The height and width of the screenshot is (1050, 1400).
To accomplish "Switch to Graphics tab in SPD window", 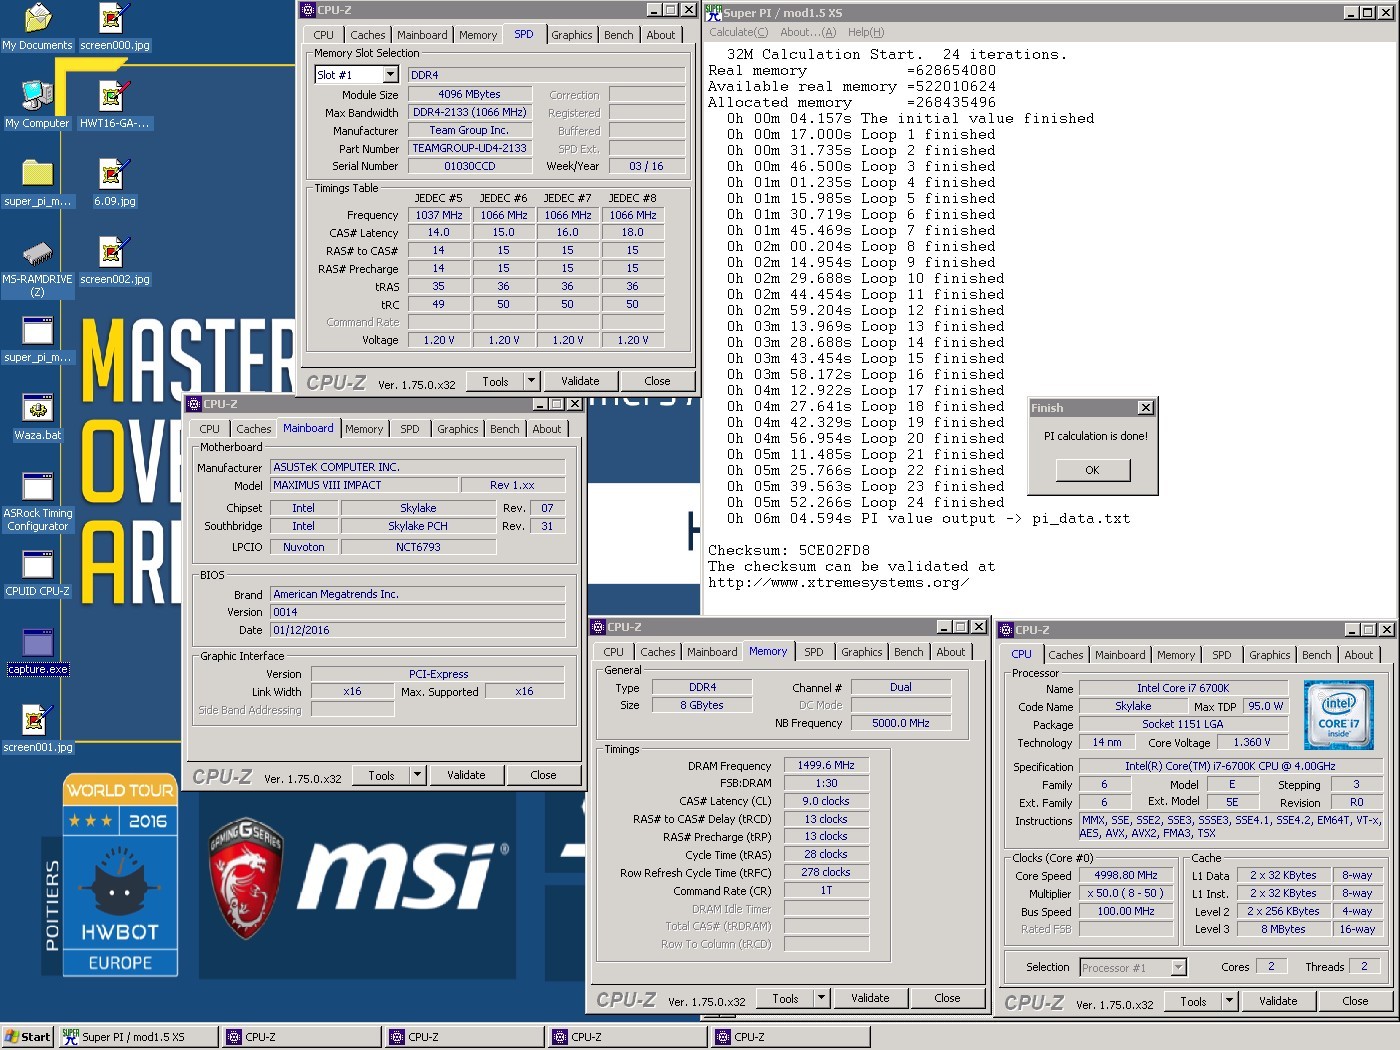I will (572, 35).
